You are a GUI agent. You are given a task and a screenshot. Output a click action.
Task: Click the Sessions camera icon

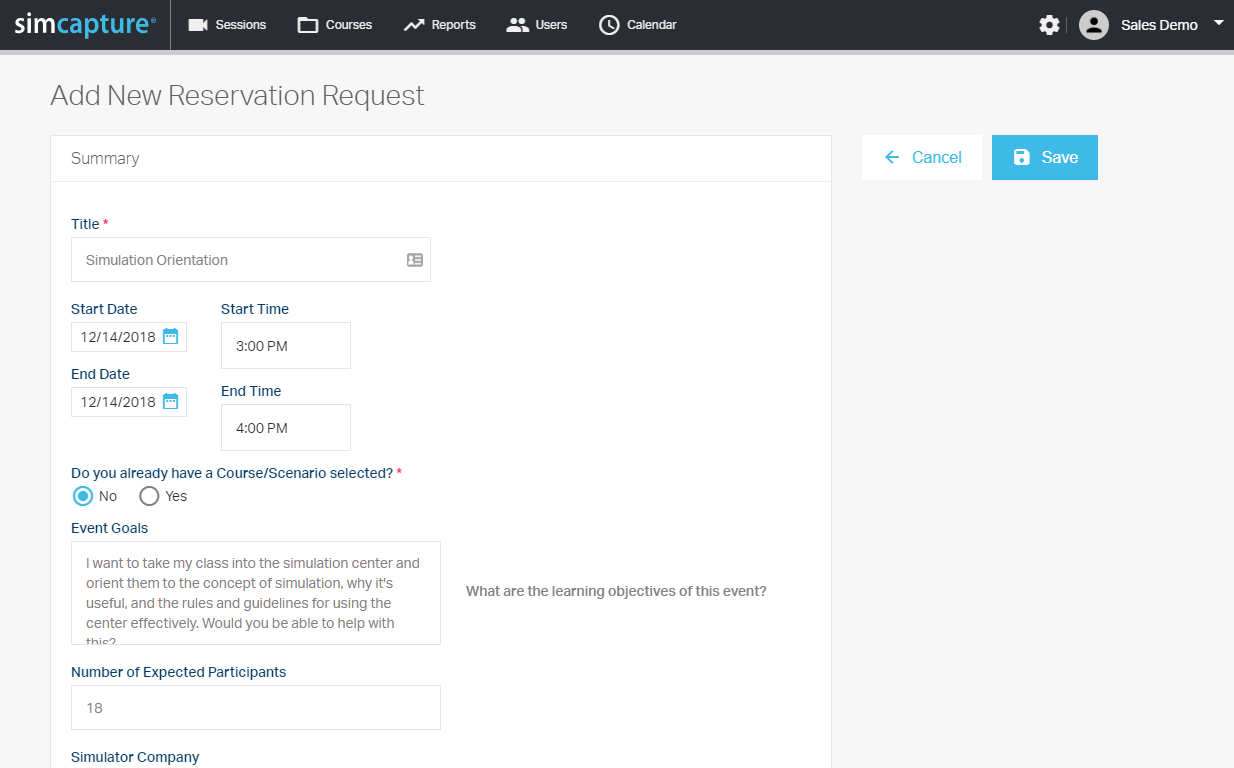click(x=198, y=25)
